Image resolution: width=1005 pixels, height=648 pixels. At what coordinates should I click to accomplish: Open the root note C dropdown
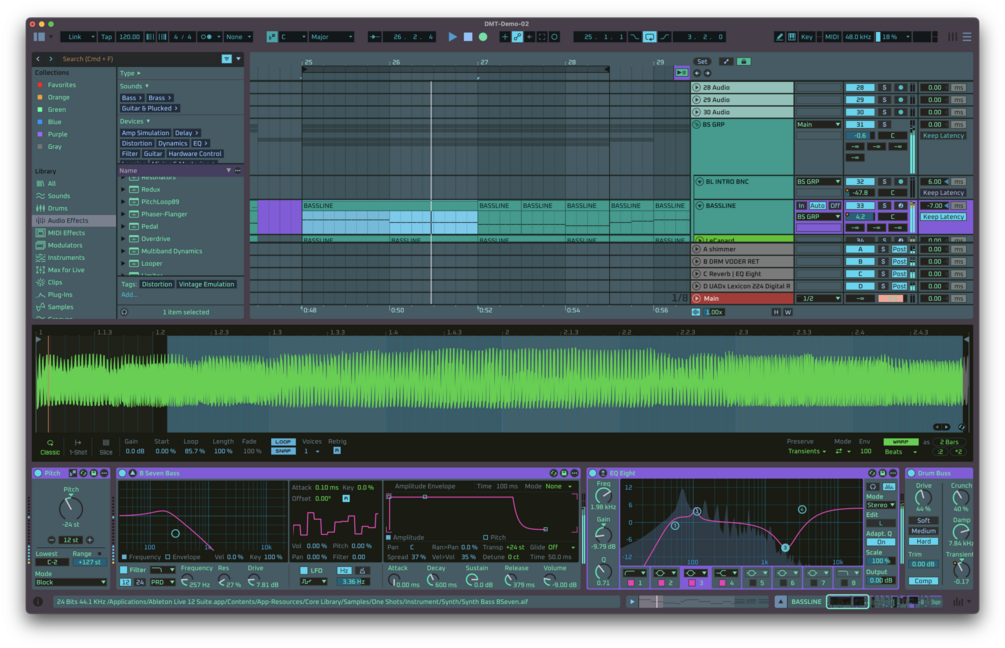pyautogui.click(x=293, y=37)
